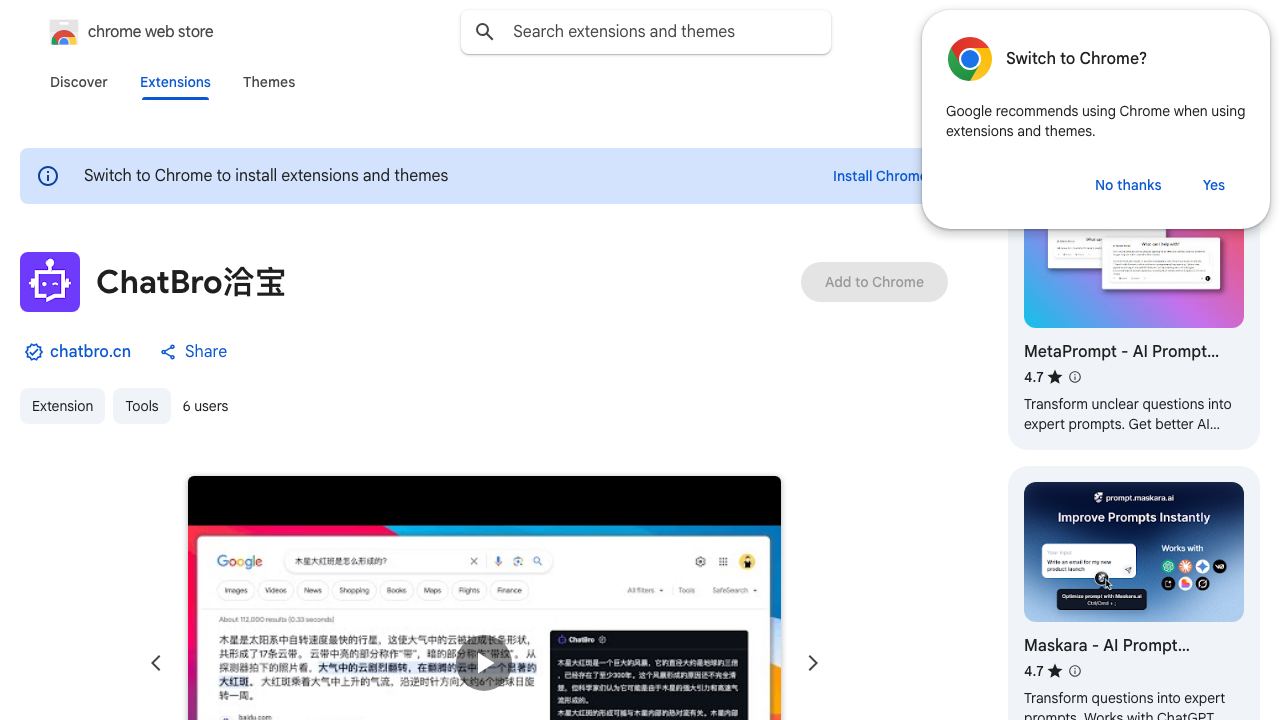Open MetaPrompt - AI Prompt title

coord(1121,352)
